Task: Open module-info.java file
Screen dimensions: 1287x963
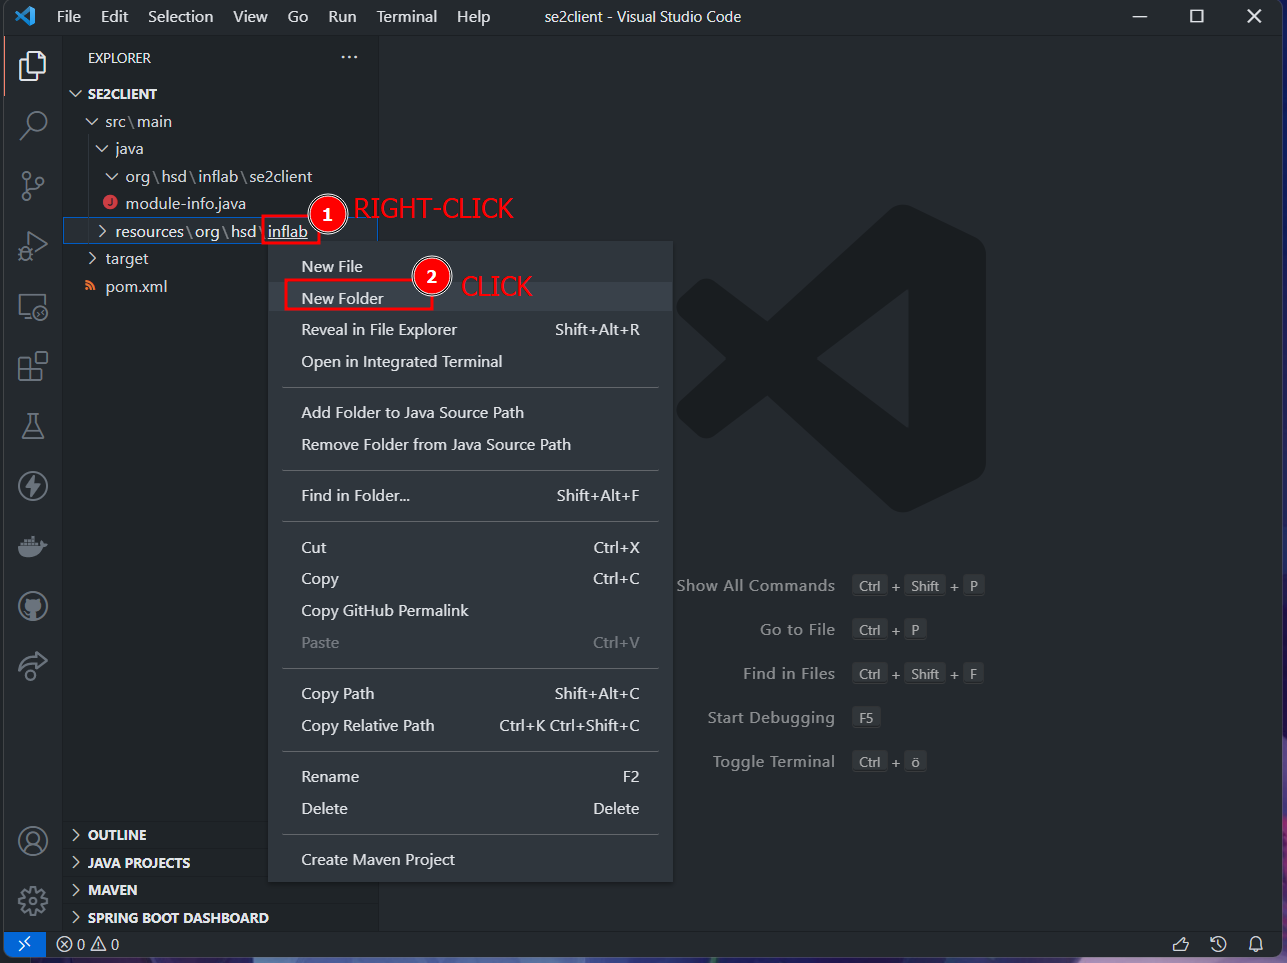Action: 185,204
